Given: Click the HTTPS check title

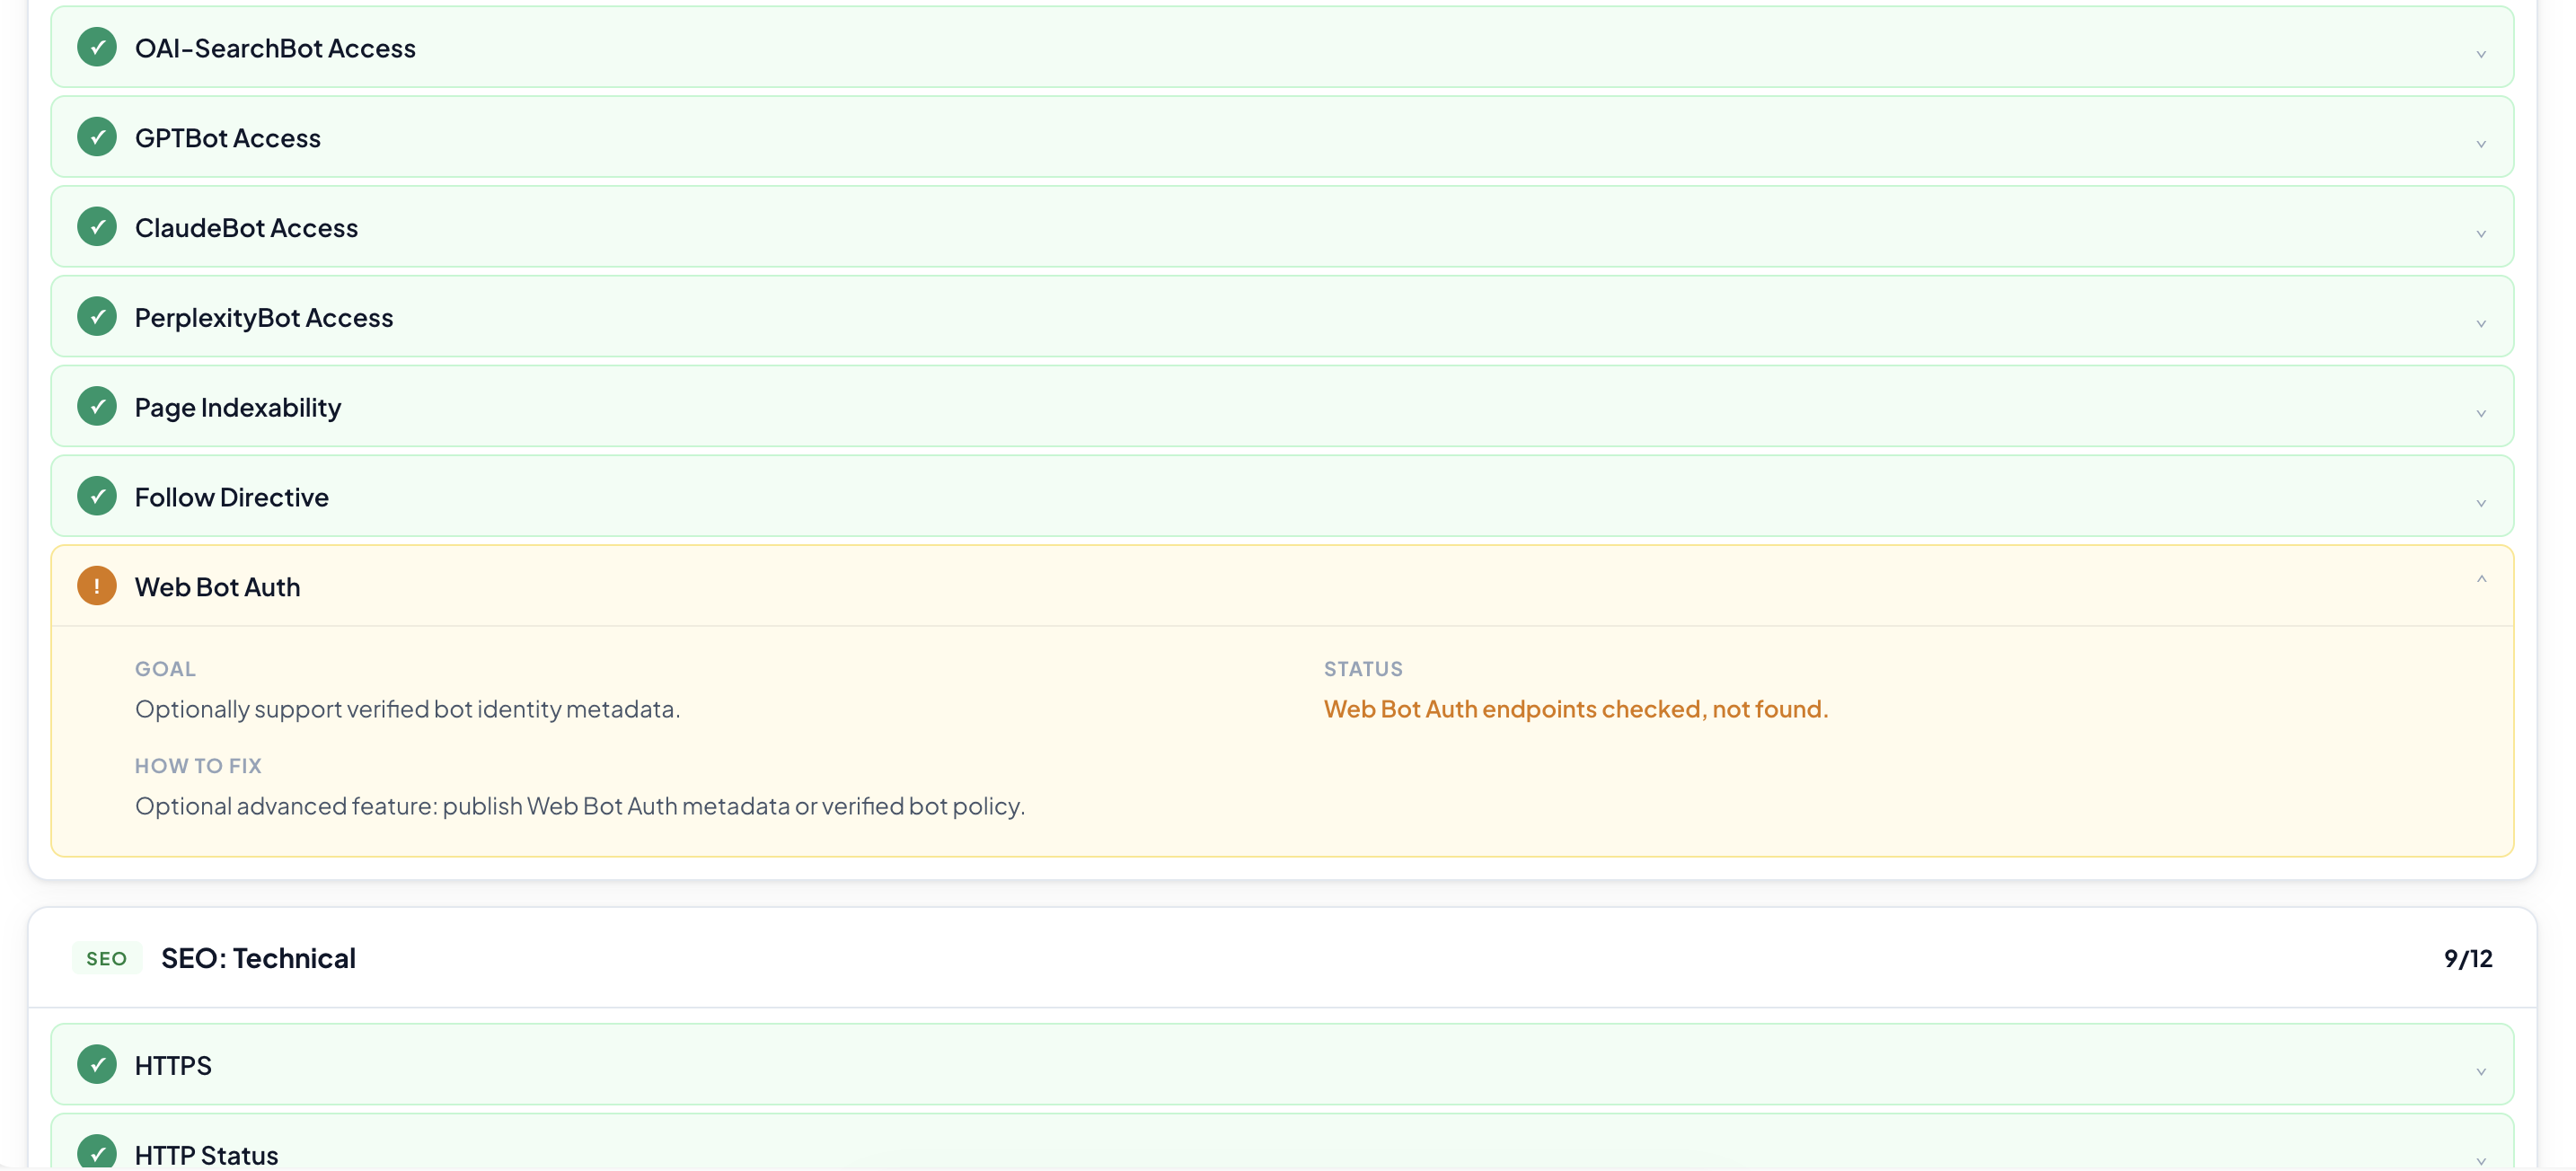Looking at the screenshot, I should click(x=173, y=1066).
